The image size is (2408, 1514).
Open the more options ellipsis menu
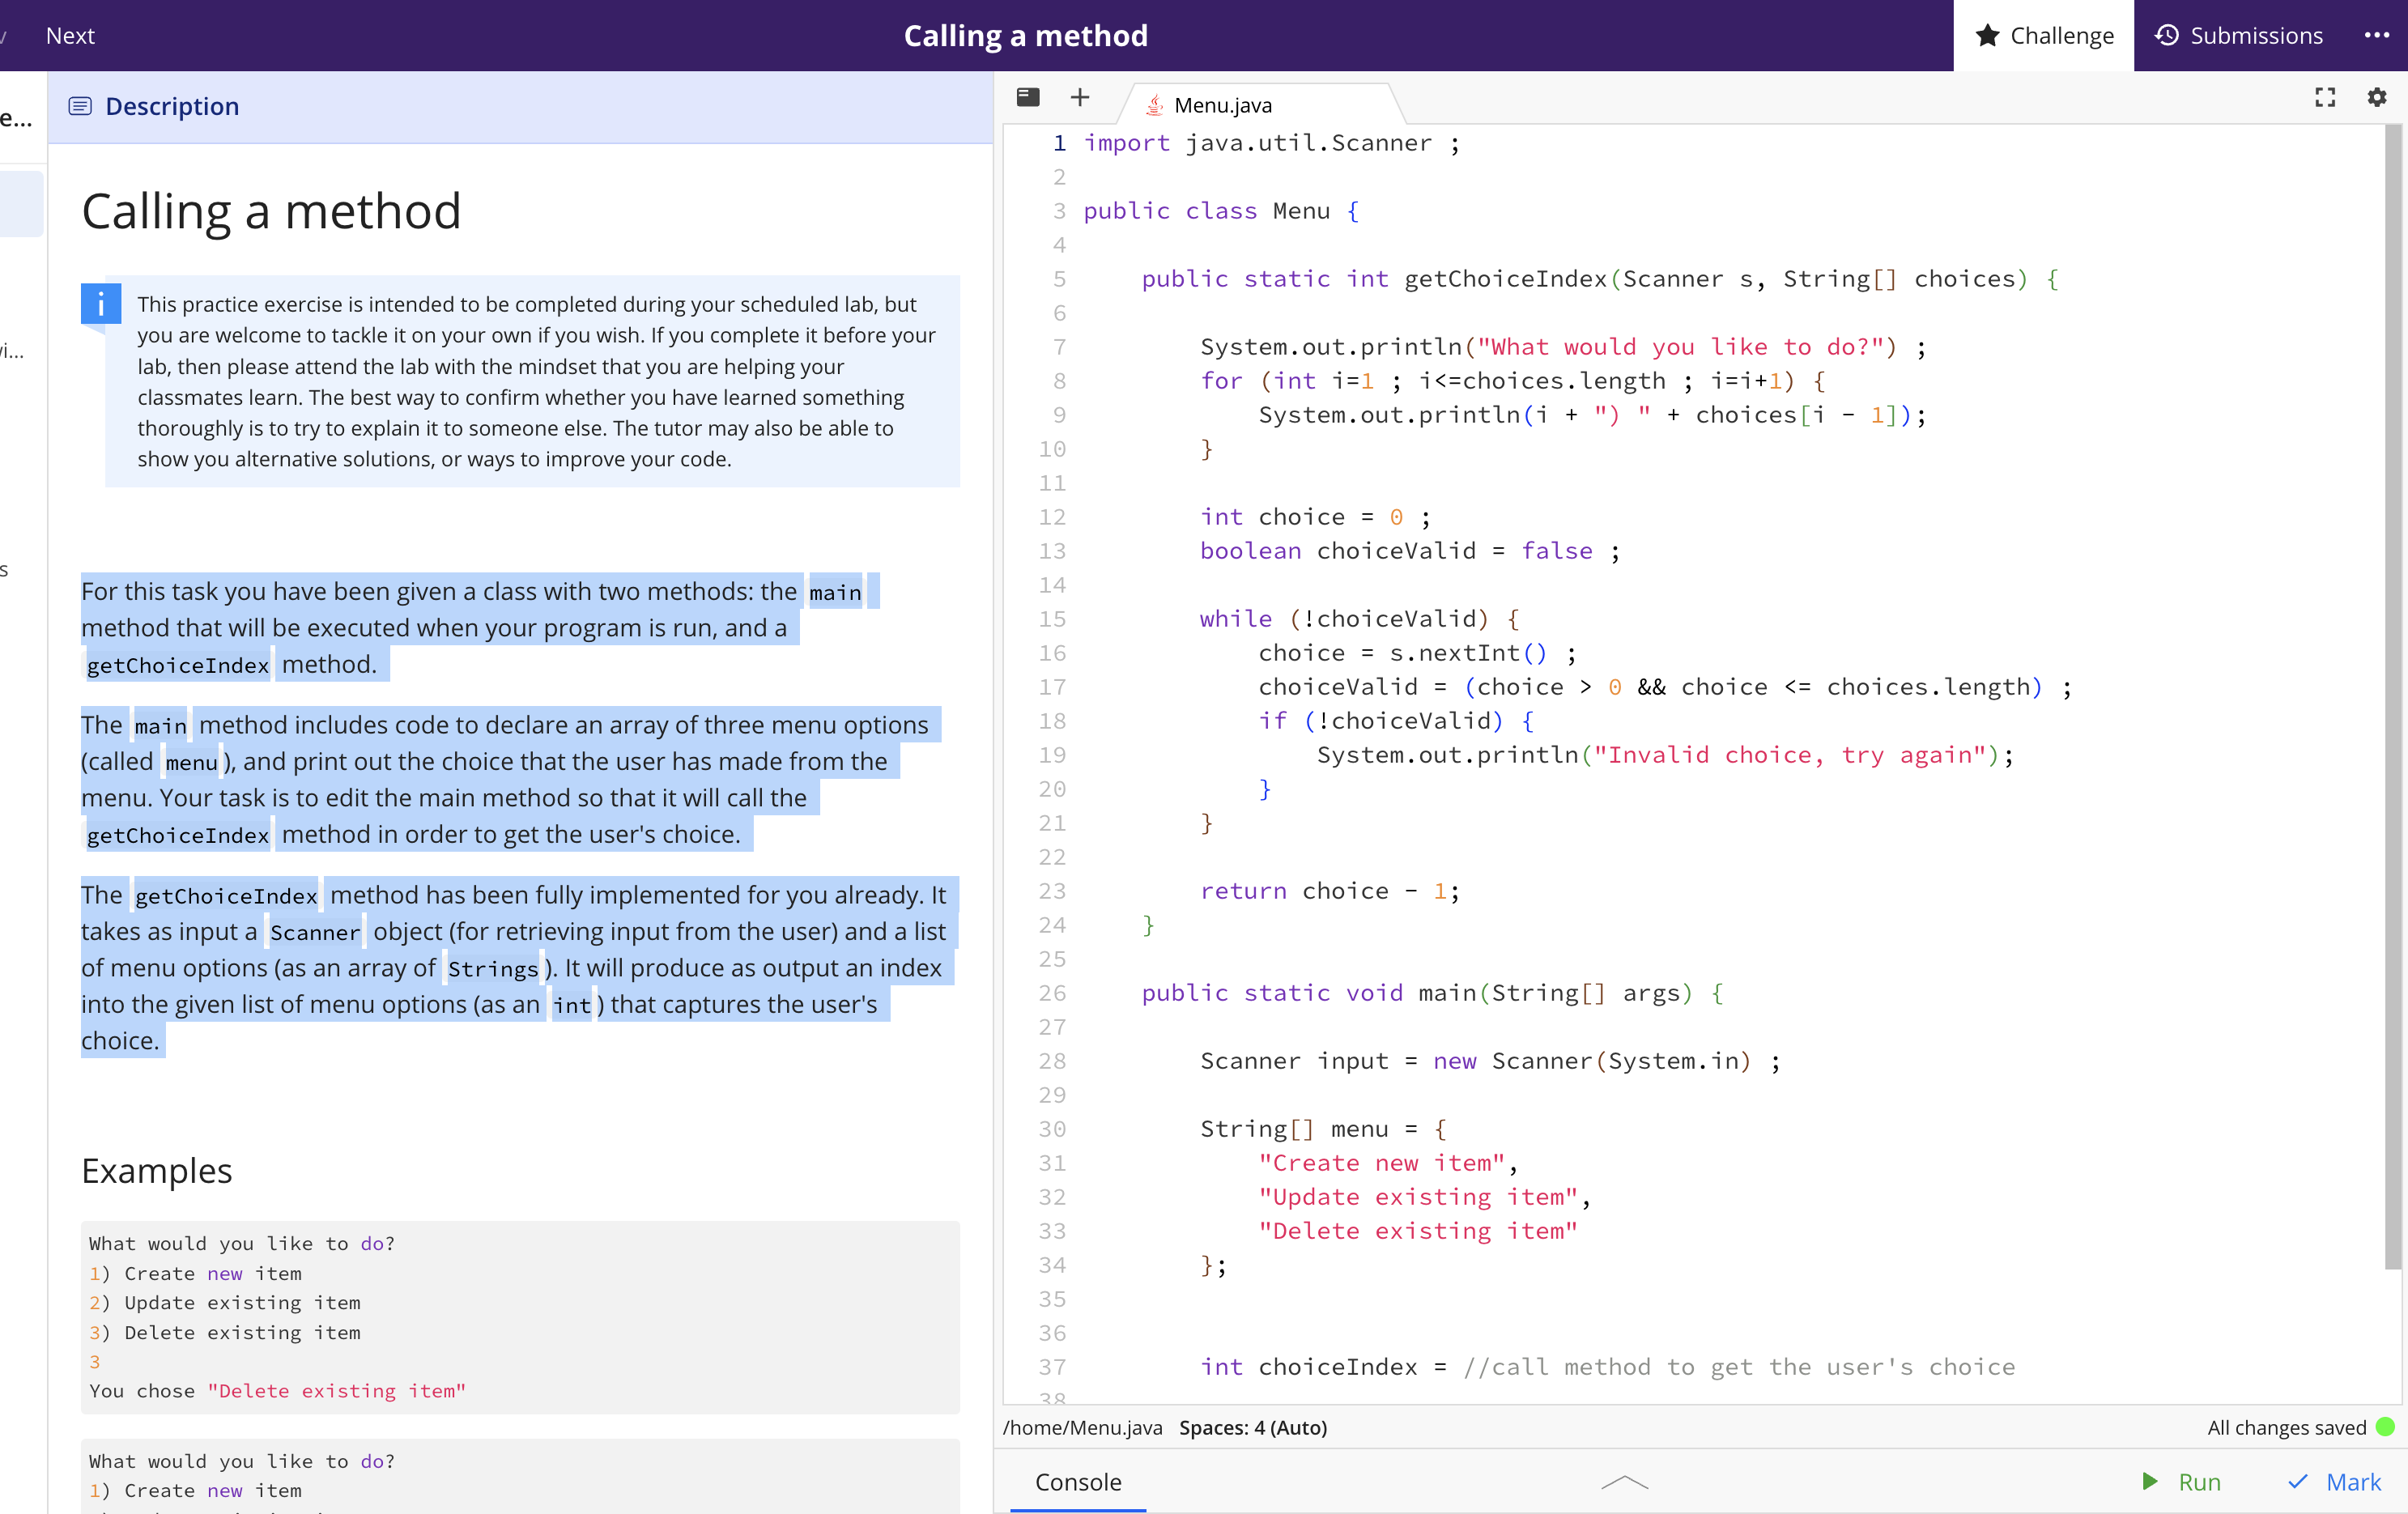(x=2376, y=35)
